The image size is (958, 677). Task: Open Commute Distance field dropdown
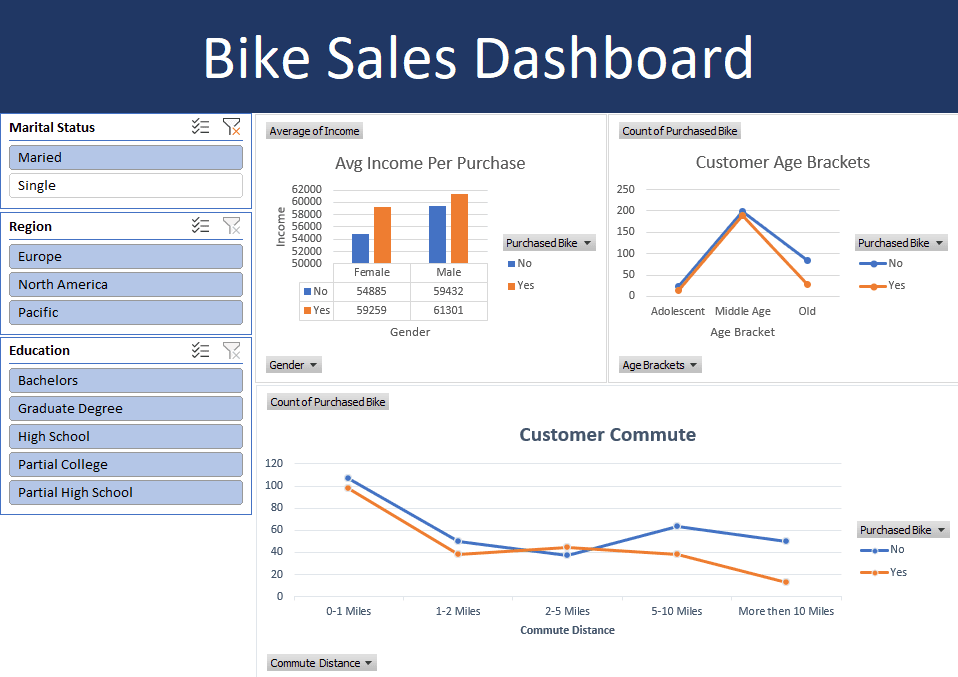tap(322, 663)
